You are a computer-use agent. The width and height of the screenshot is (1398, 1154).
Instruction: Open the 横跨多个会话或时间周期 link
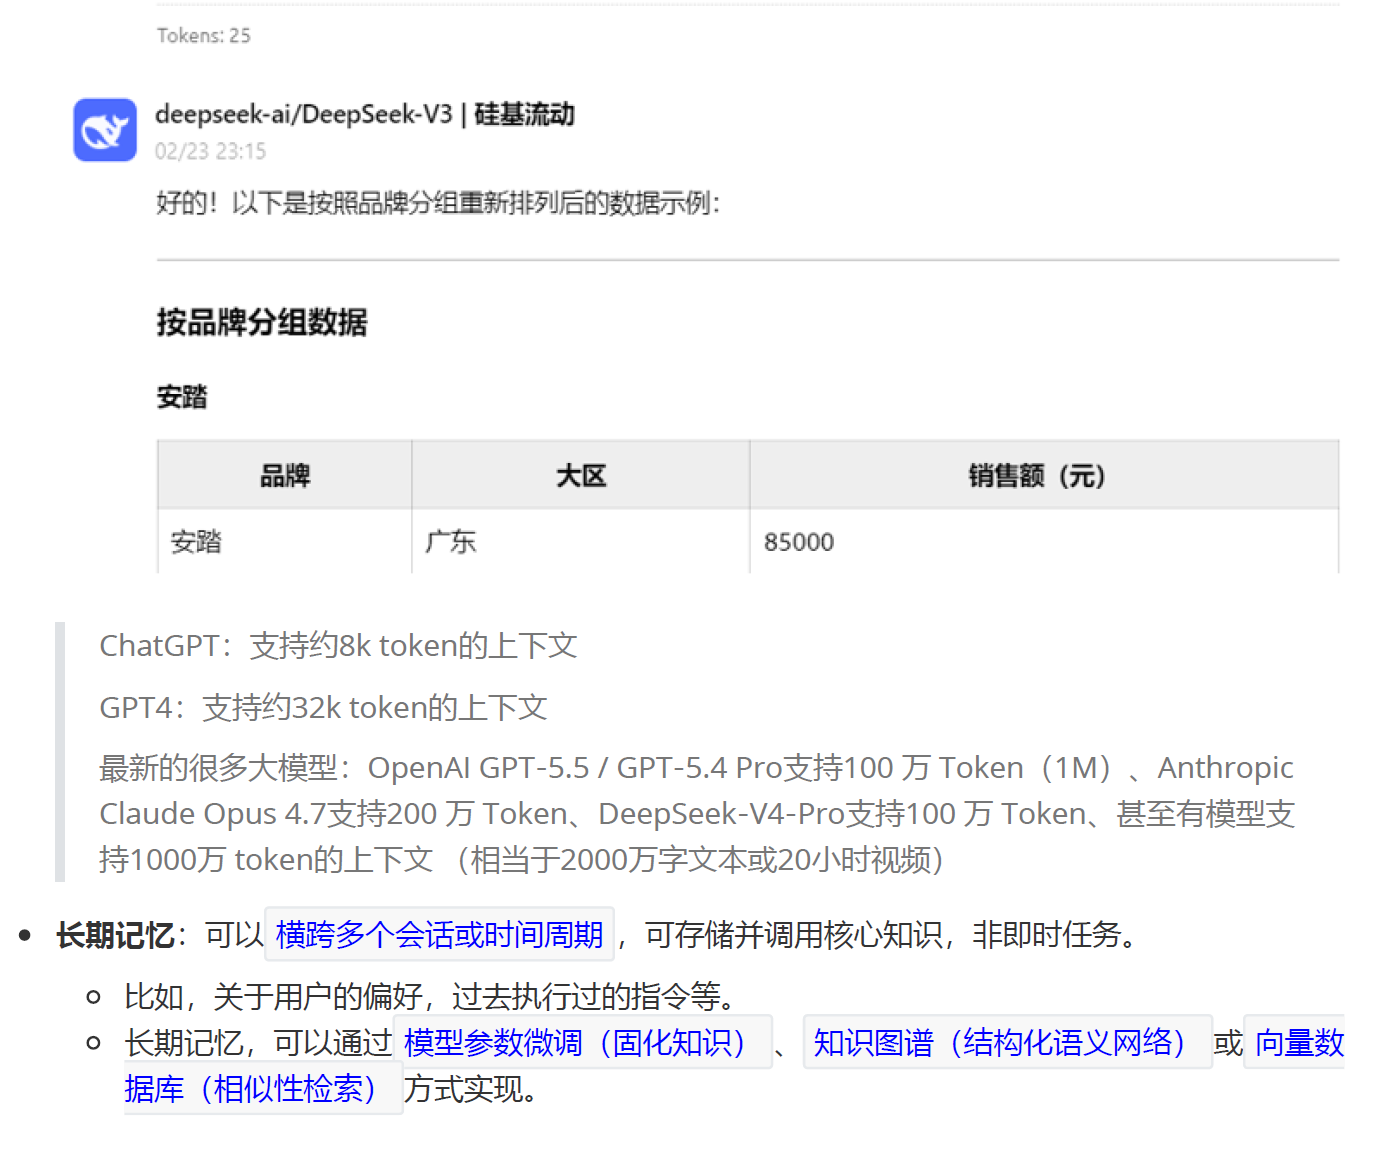pyautogui.click(x=439, y=934)
